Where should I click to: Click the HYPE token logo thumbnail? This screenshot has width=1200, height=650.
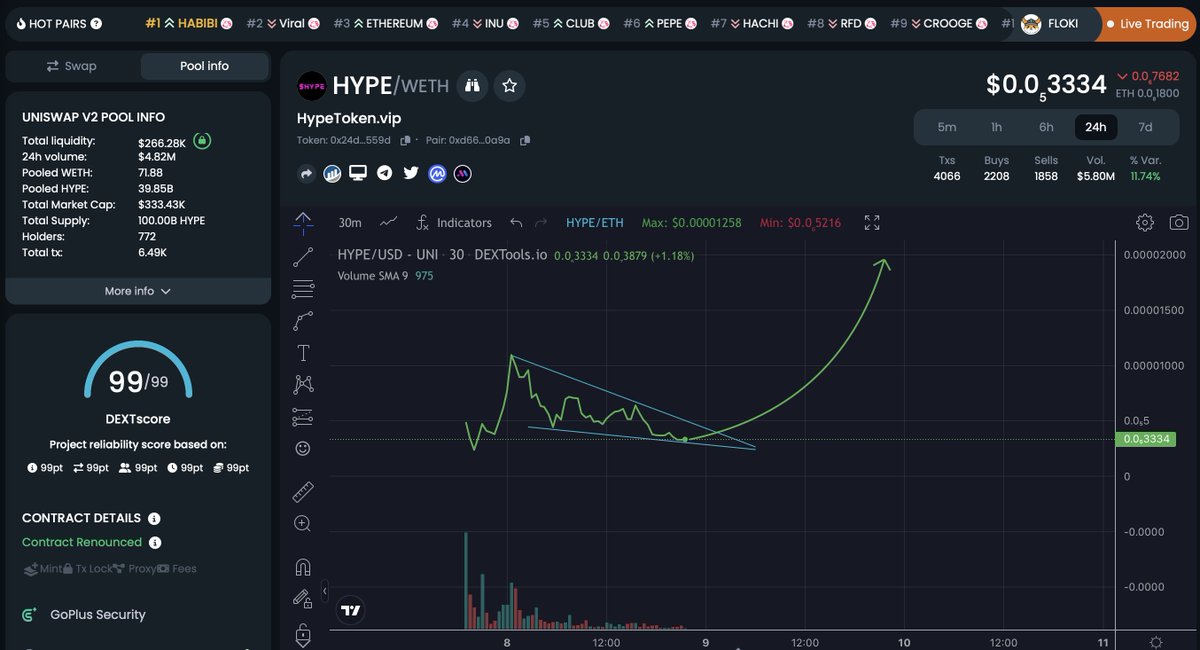click(312, 86)
